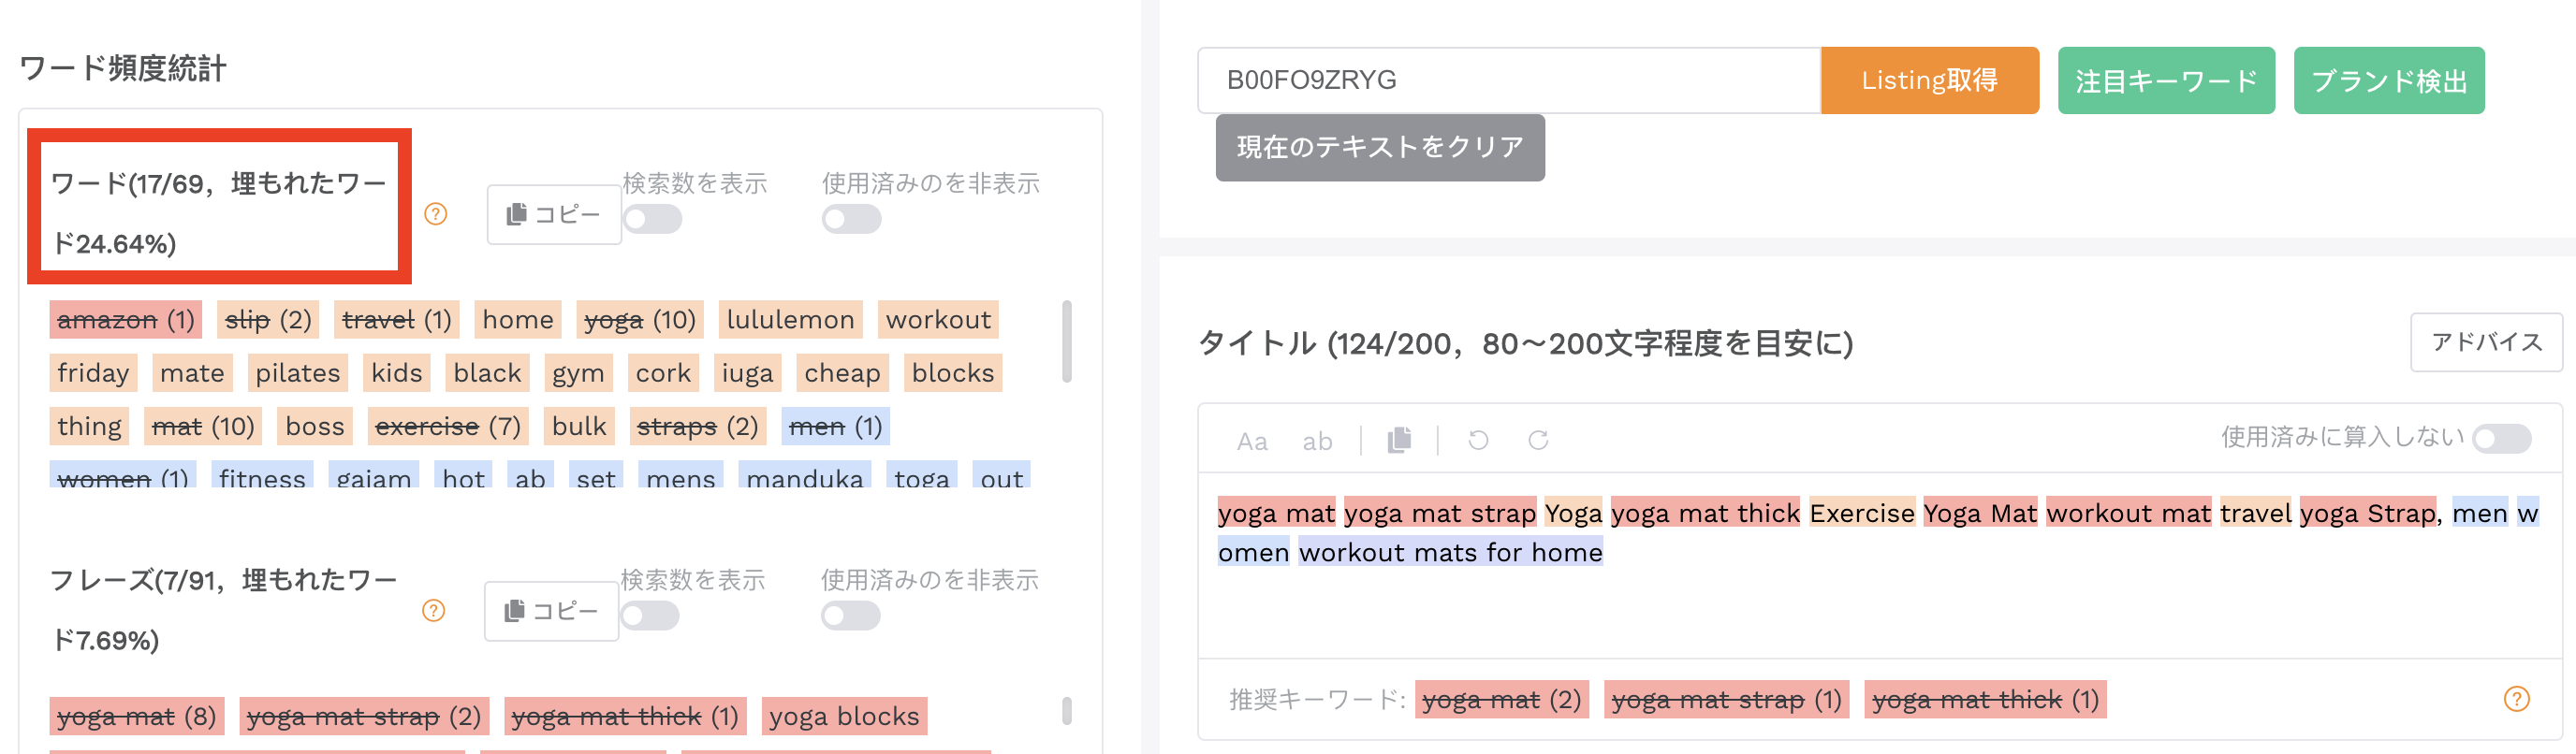Click the ブランド検出 button
Viewport: 2576px width, 754px height.
point(2389,80)
